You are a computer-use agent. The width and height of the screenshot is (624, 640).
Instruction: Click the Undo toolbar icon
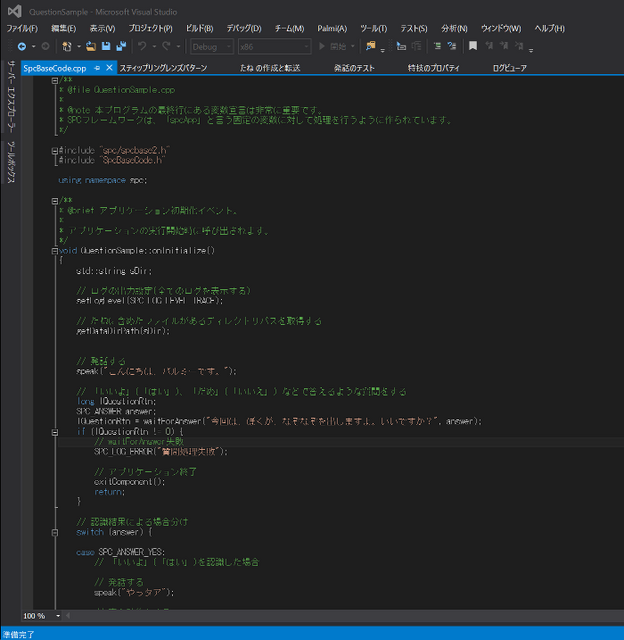tap(143, 47)
